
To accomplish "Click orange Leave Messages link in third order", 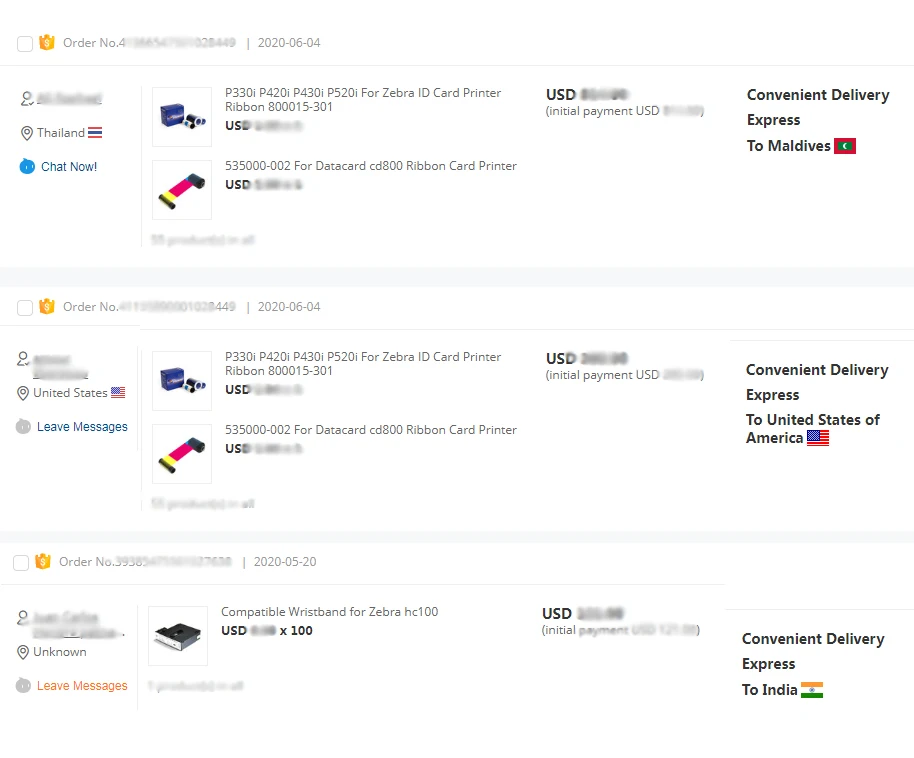I will (x=82, y=686).
